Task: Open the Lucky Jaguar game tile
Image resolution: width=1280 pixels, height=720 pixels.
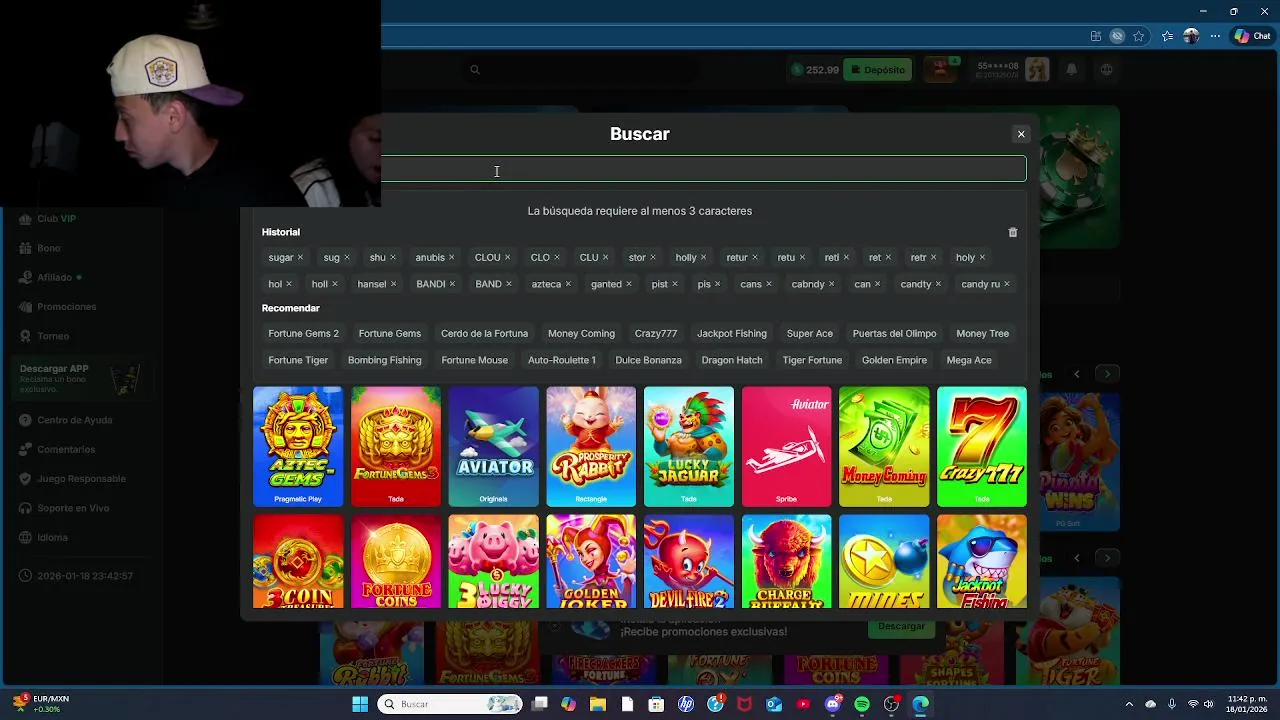Action: [x=689, y=446]
